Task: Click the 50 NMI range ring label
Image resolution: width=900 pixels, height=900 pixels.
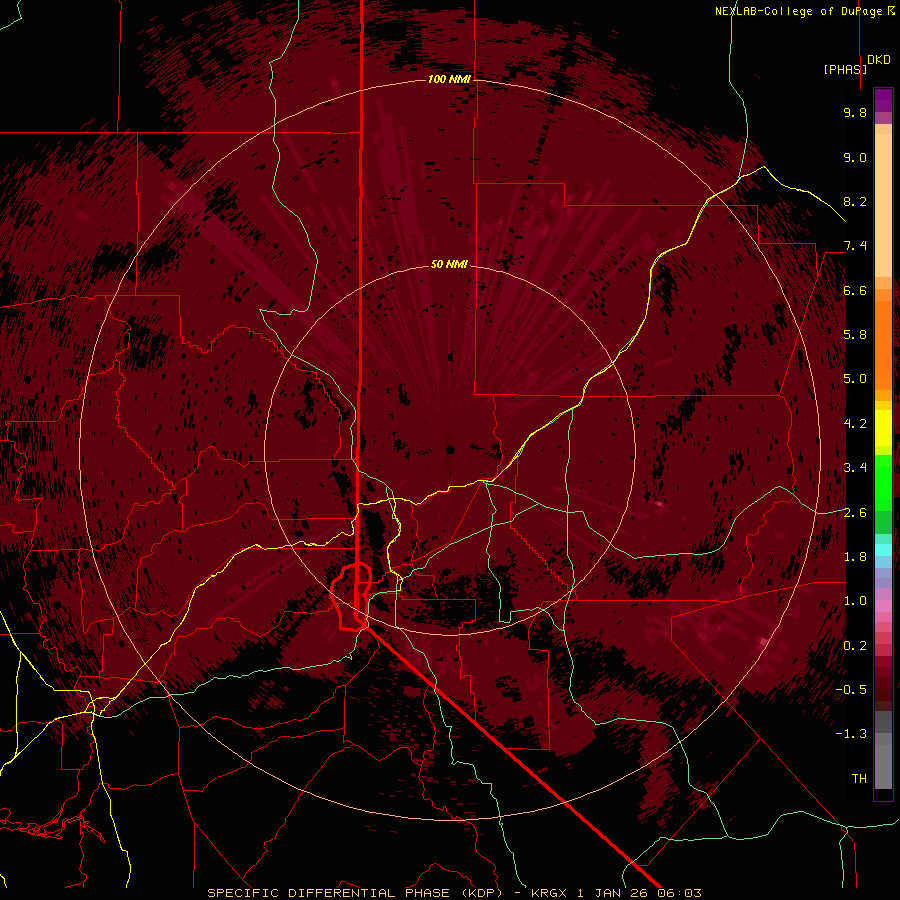Action: 449,264
